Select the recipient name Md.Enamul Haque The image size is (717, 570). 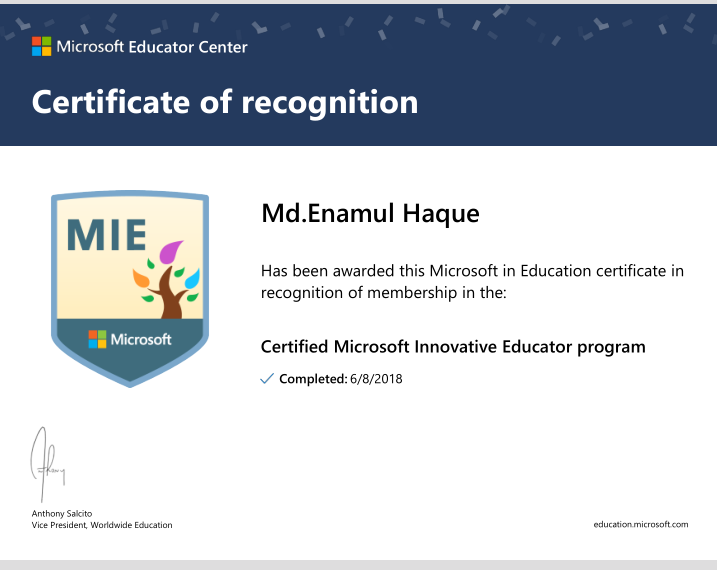[x=370, y=213]
